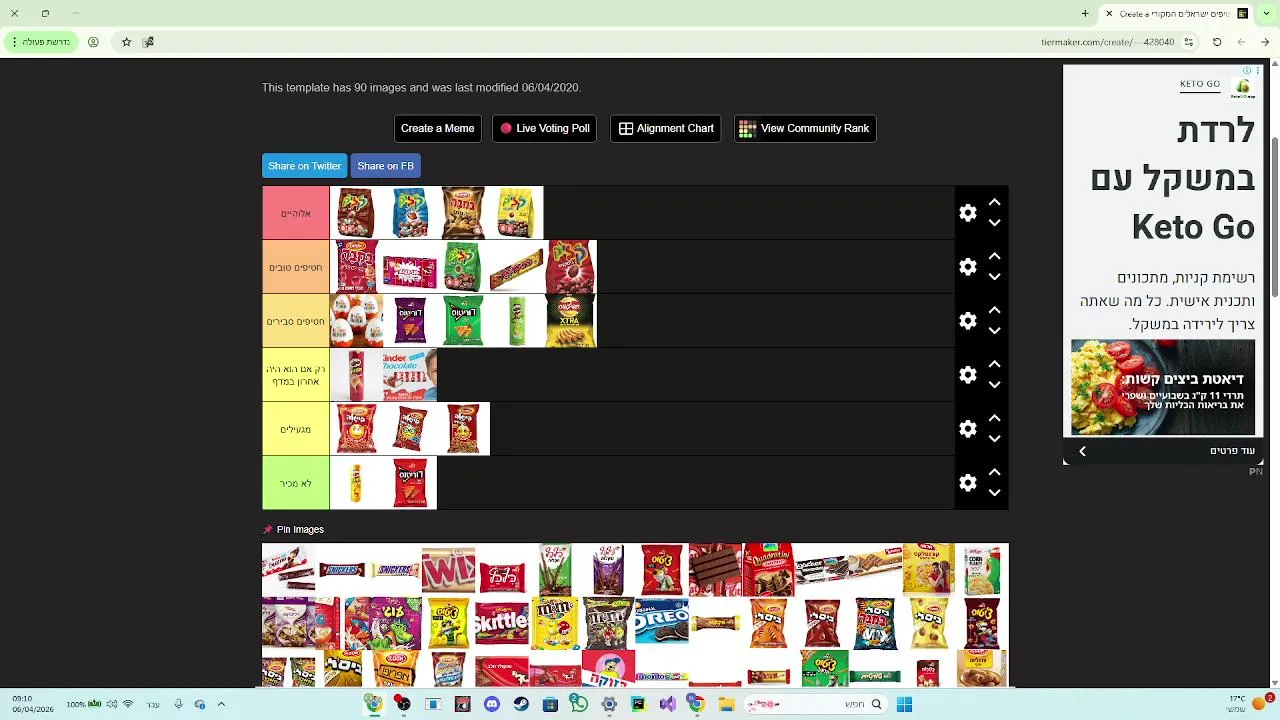The height and width of the screenshot is (720, 1280).
Task: Move מגעילים tier row down
Action: tap(994, 439)
